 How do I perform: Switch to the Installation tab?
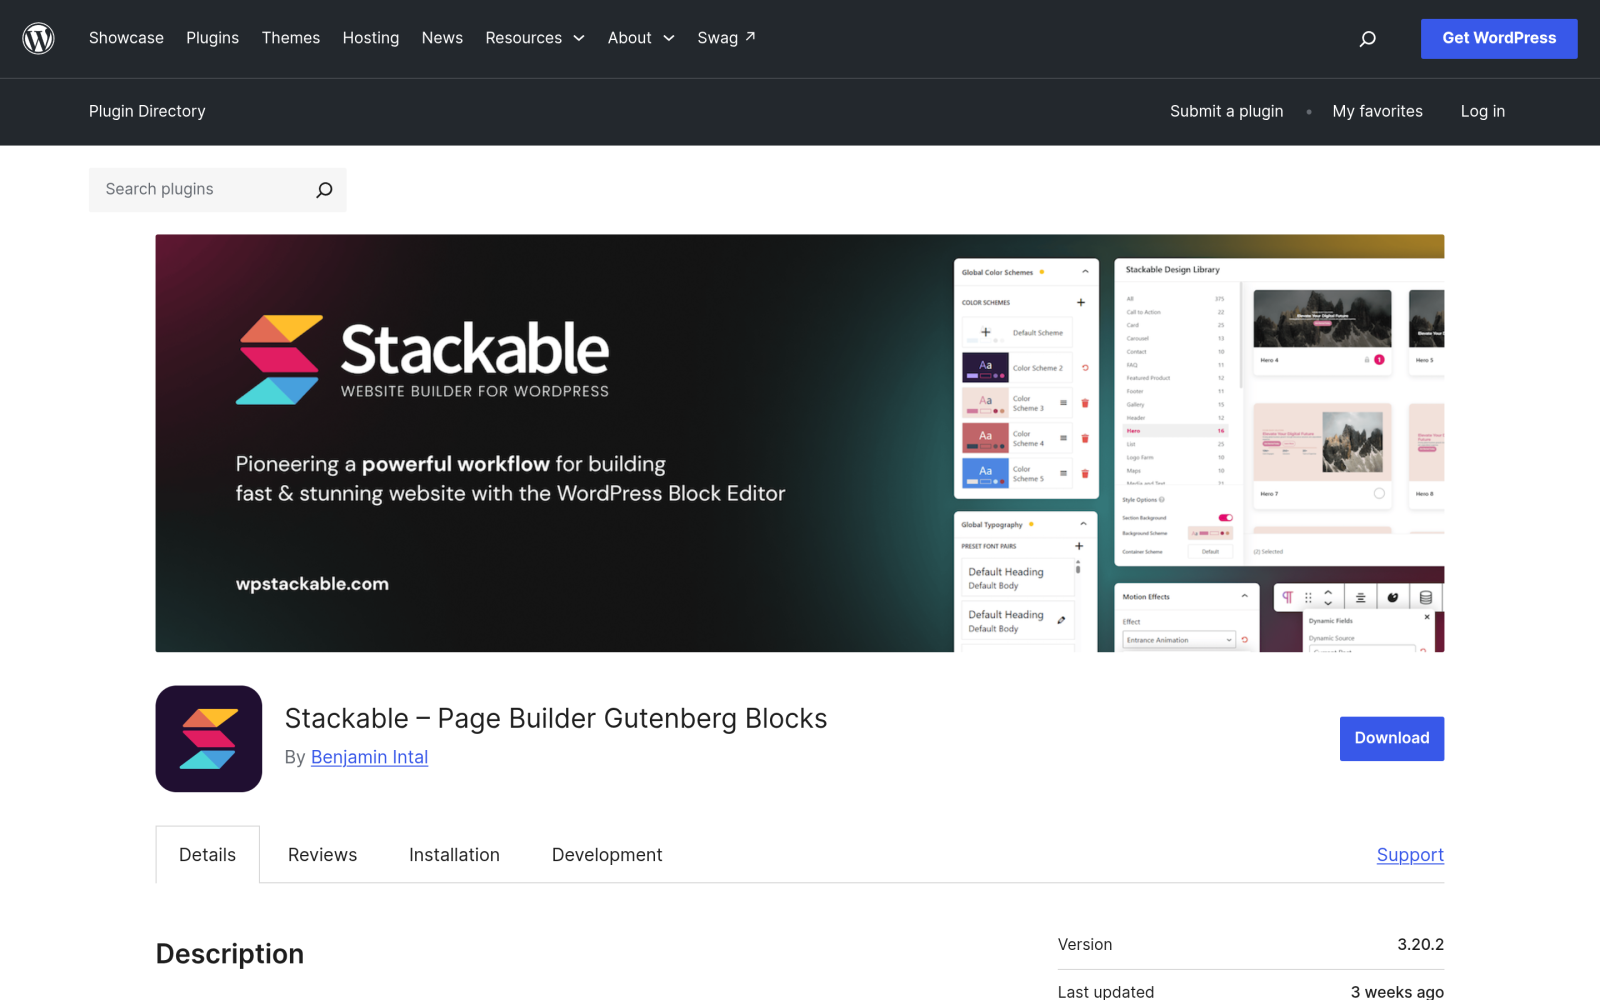click(454, 855)
